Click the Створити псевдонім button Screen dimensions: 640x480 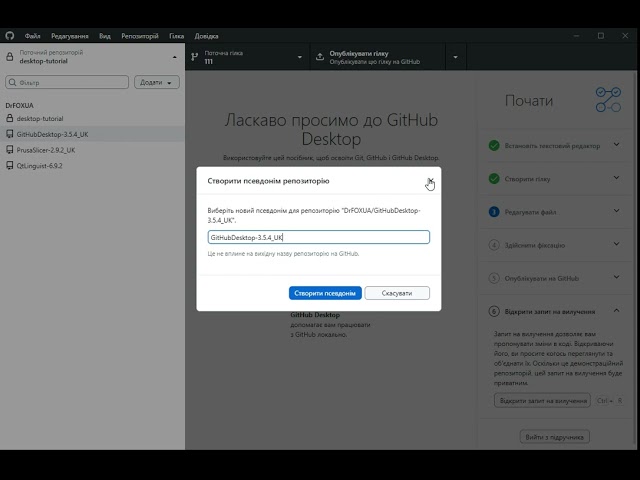pos(325,293)
